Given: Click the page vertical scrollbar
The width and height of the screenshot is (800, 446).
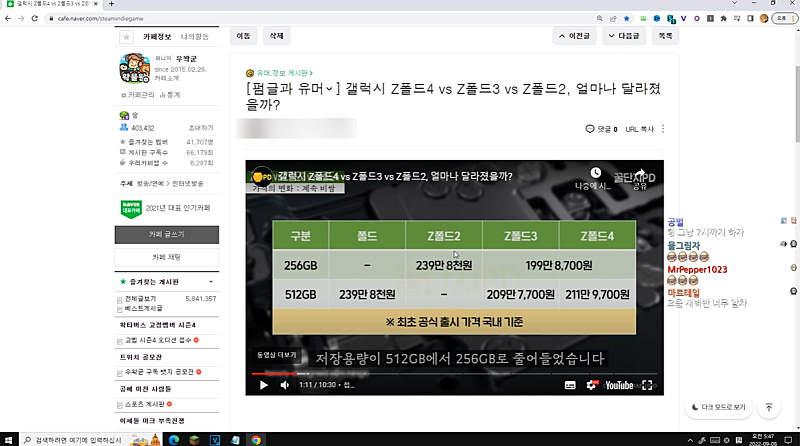Looking at the screenshot, I should (796, 104).
